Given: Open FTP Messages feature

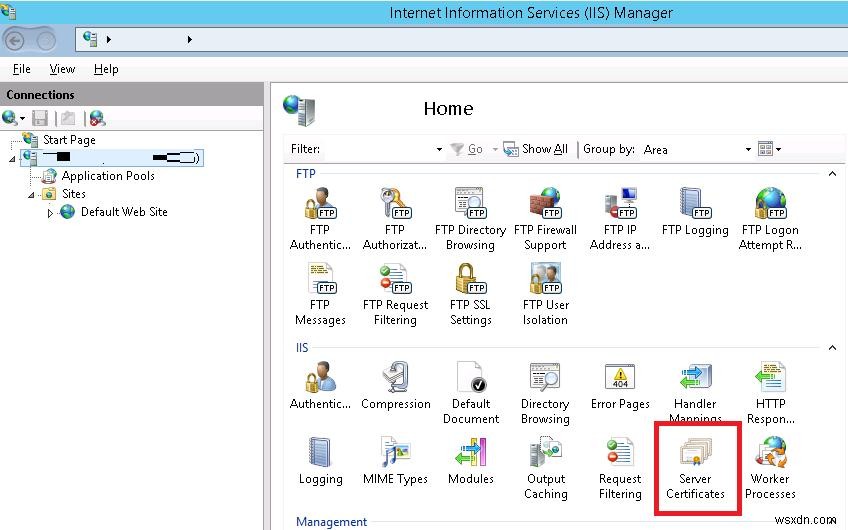Looking at the screenshot, I should [x=320, y=294].
